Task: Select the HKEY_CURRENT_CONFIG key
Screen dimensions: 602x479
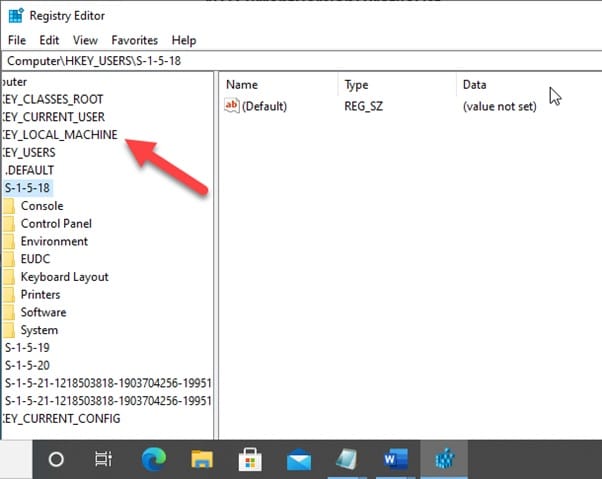Action: click(x=61, y=418)
